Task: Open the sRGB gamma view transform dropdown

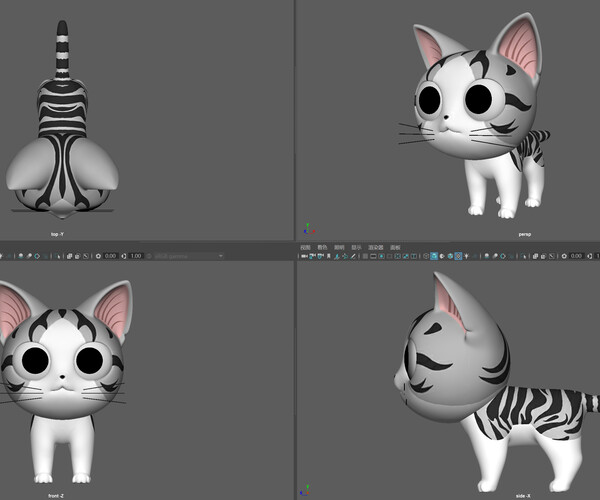Action: [189, 256]
